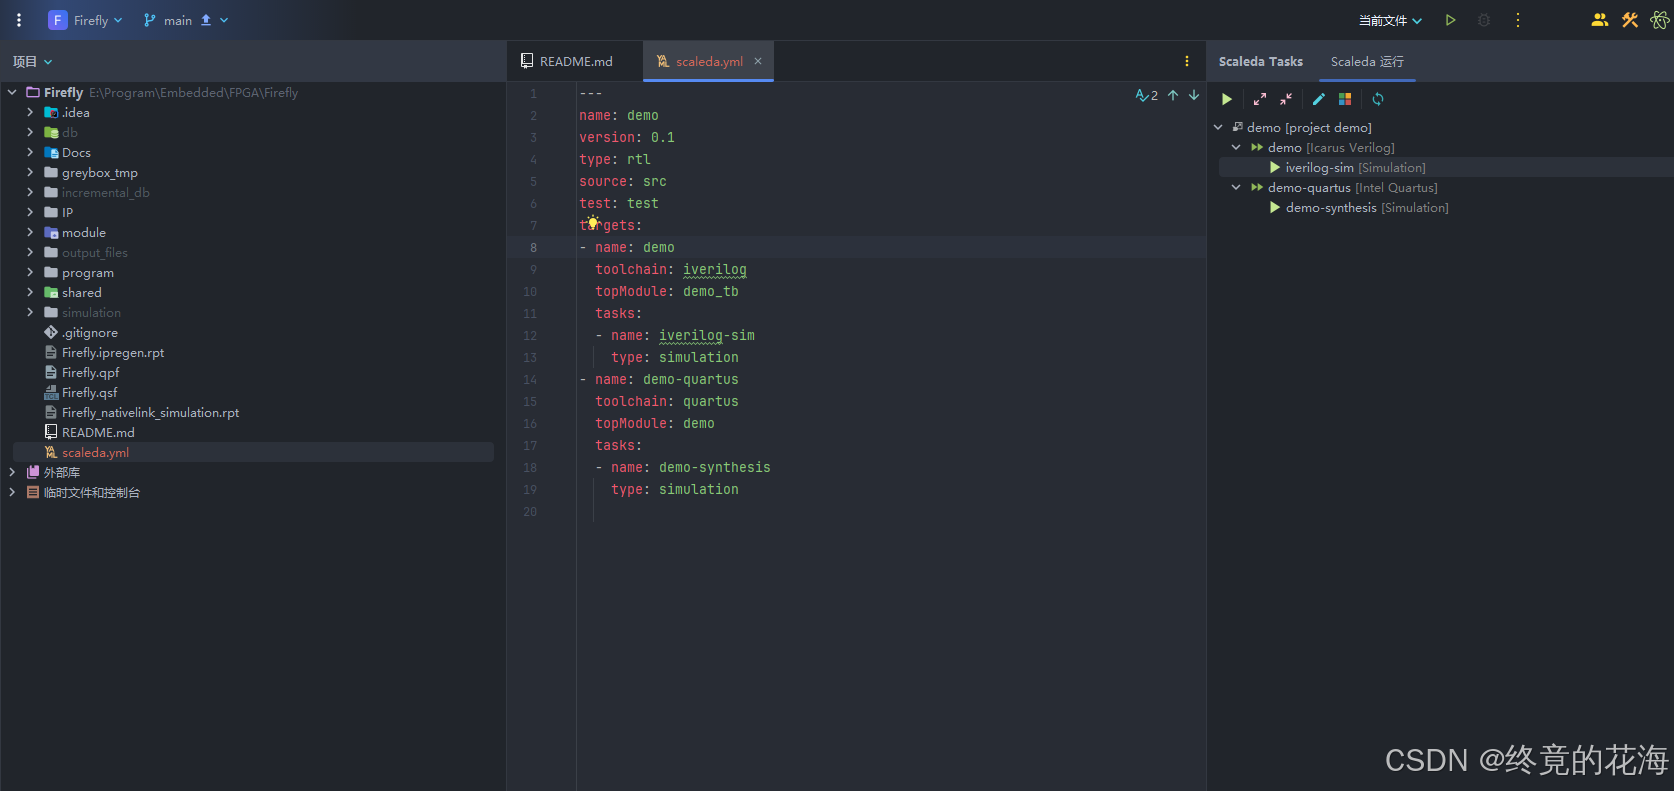
Task: Click the lightbulb quick-fix icon
Action: [593, 223]
